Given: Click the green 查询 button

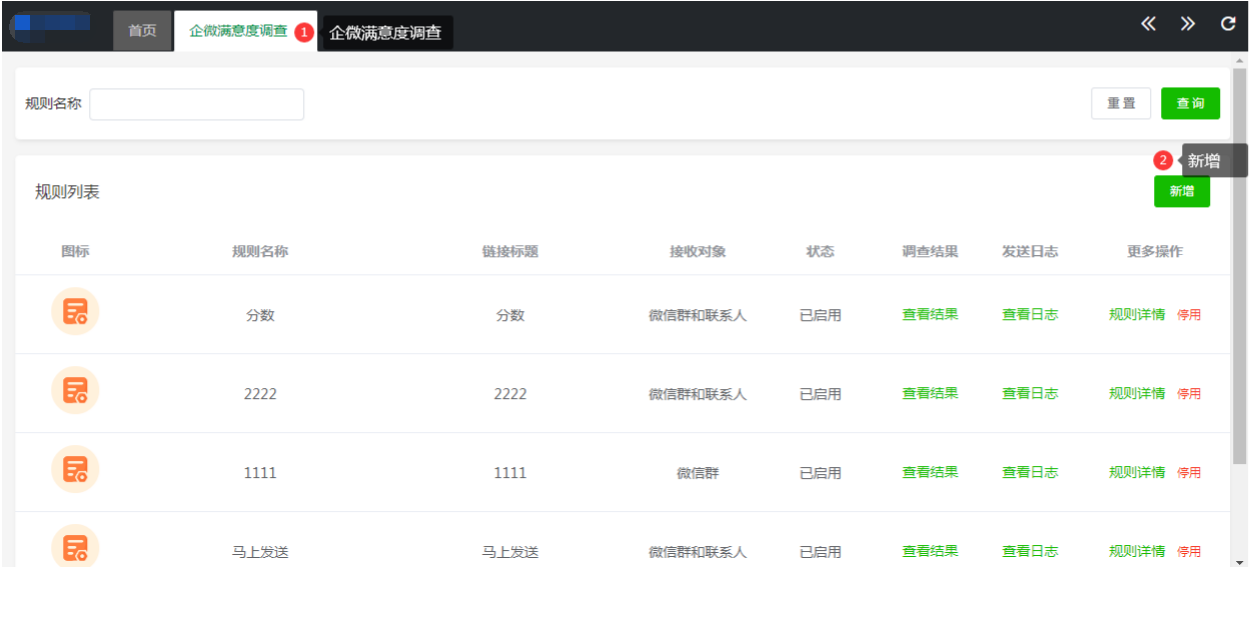Looking at the screenshot, I should pyautogui.click(x=1190, y=103).
